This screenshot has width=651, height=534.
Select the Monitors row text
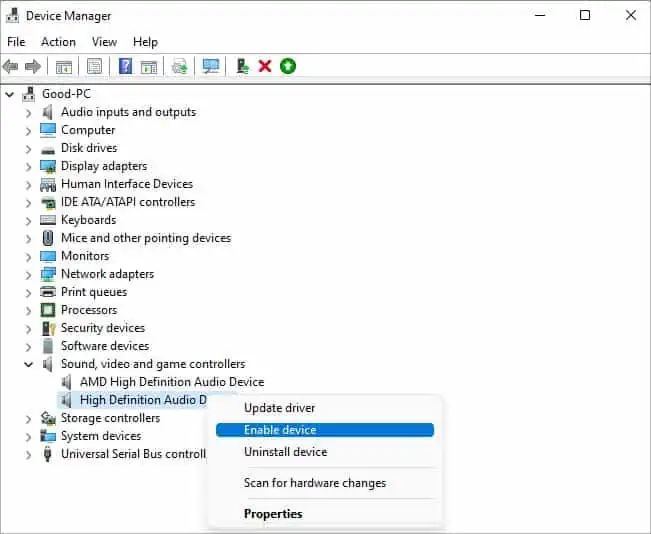coord(85,256)
